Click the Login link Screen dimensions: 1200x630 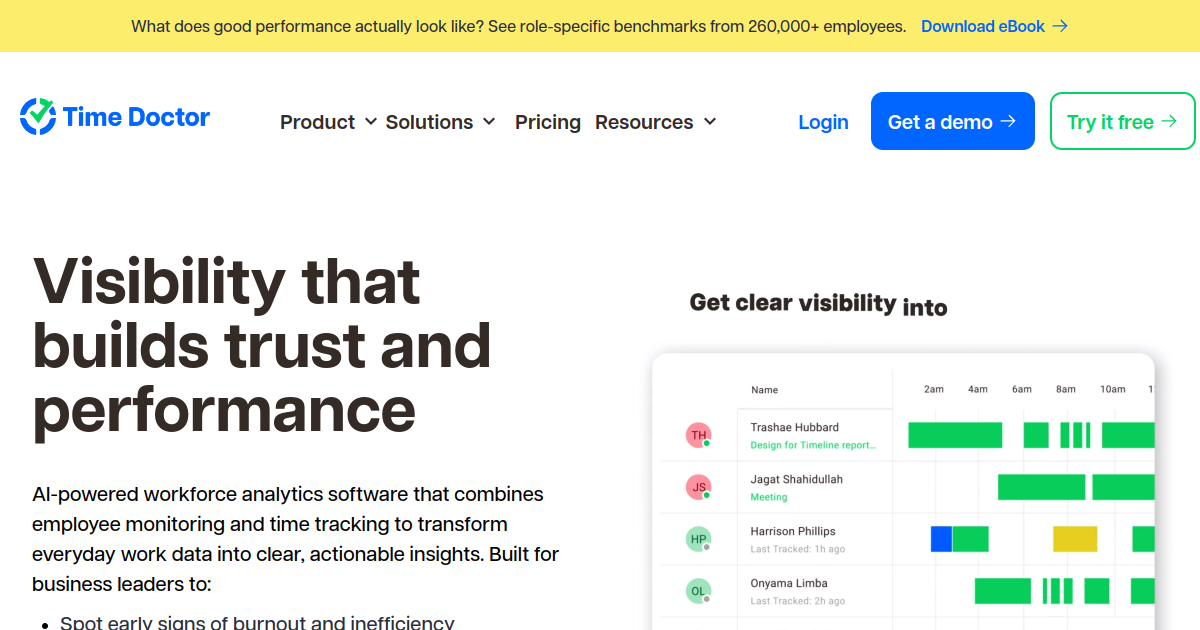click(823, 122)
